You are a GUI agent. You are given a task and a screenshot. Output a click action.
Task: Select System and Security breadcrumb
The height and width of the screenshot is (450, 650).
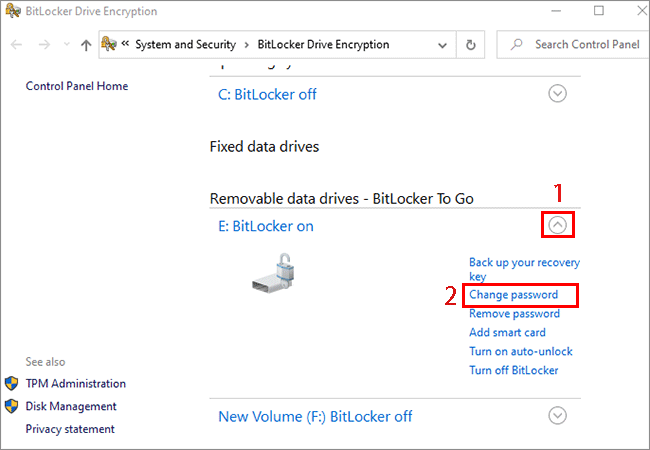click(185, 44)
